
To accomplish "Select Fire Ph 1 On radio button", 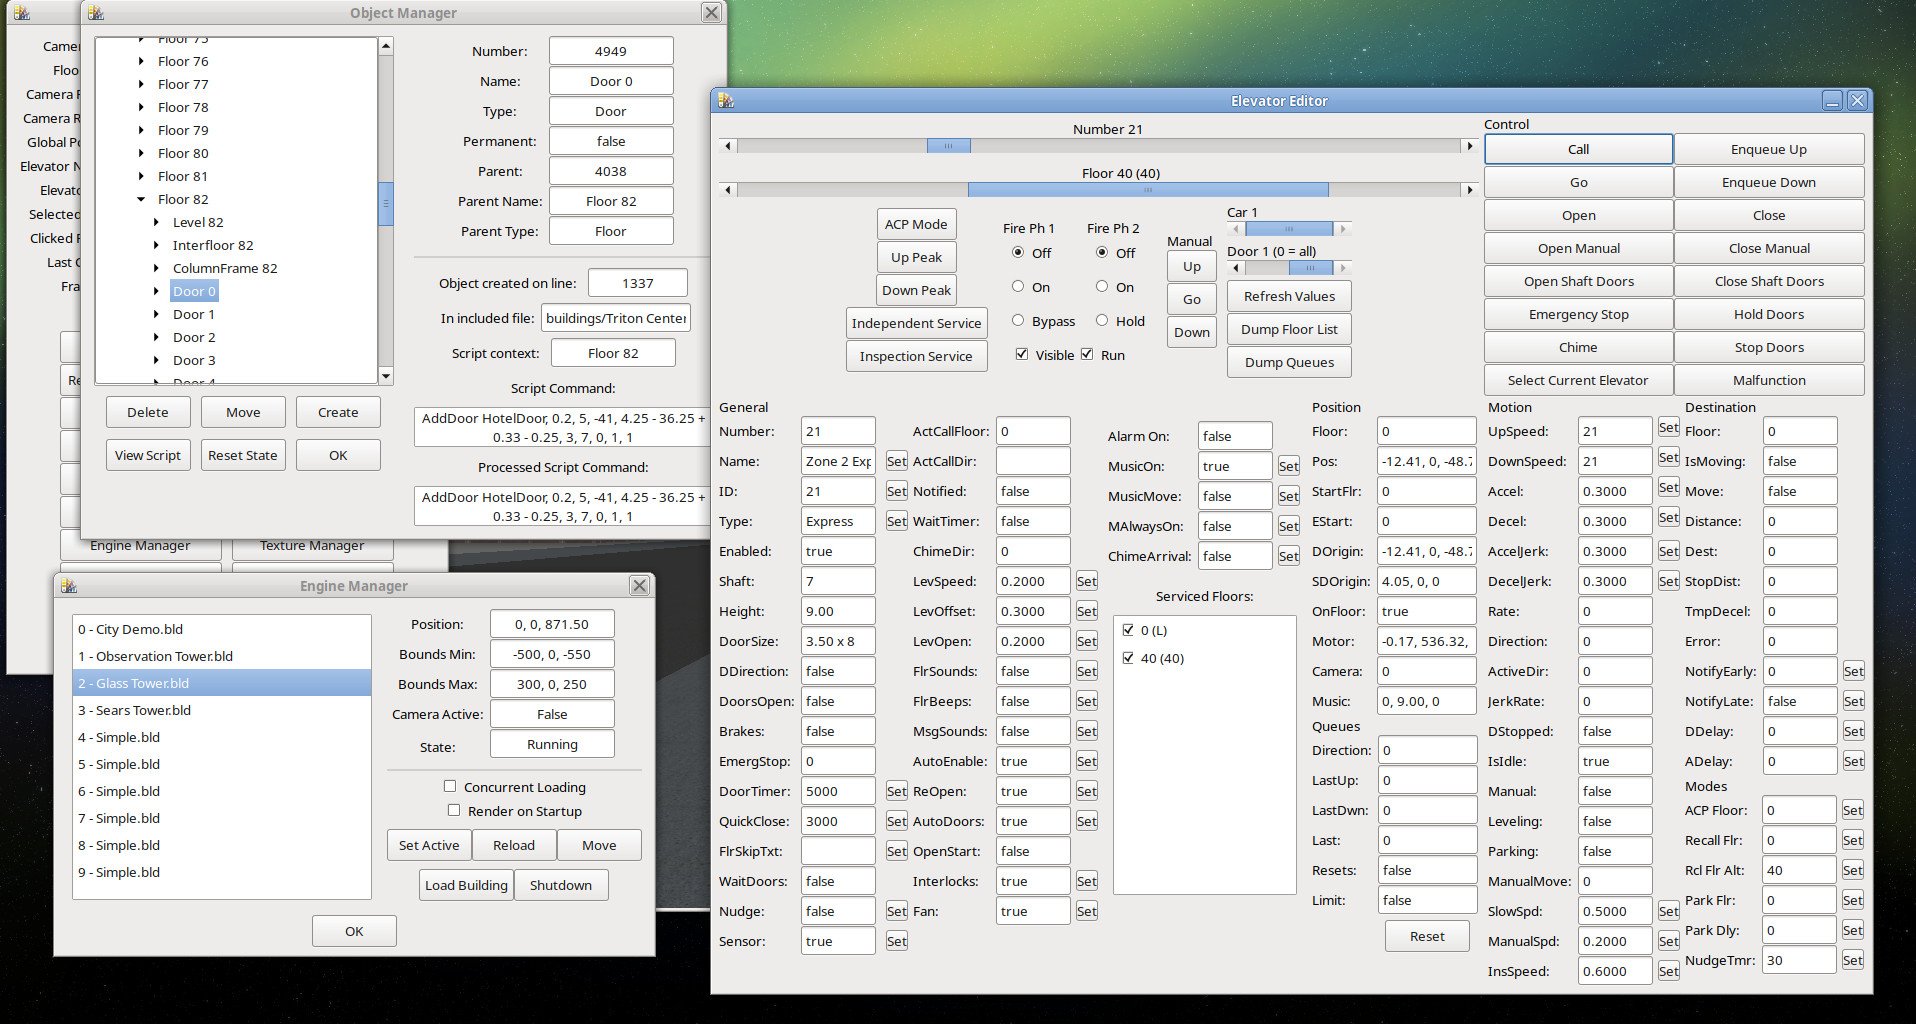I will point(1018,287).
